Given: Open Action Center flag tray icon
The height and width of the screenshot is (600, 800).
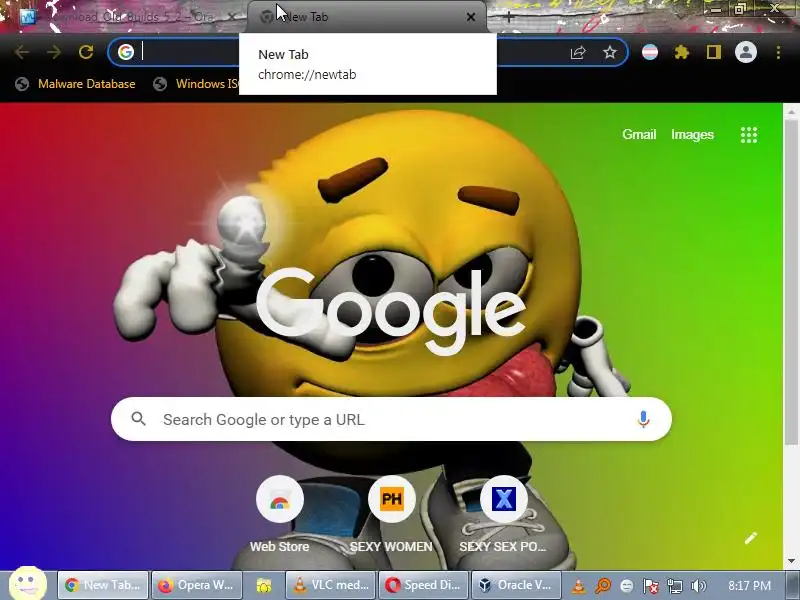Looking at the screenshot, I should [651, 586].
